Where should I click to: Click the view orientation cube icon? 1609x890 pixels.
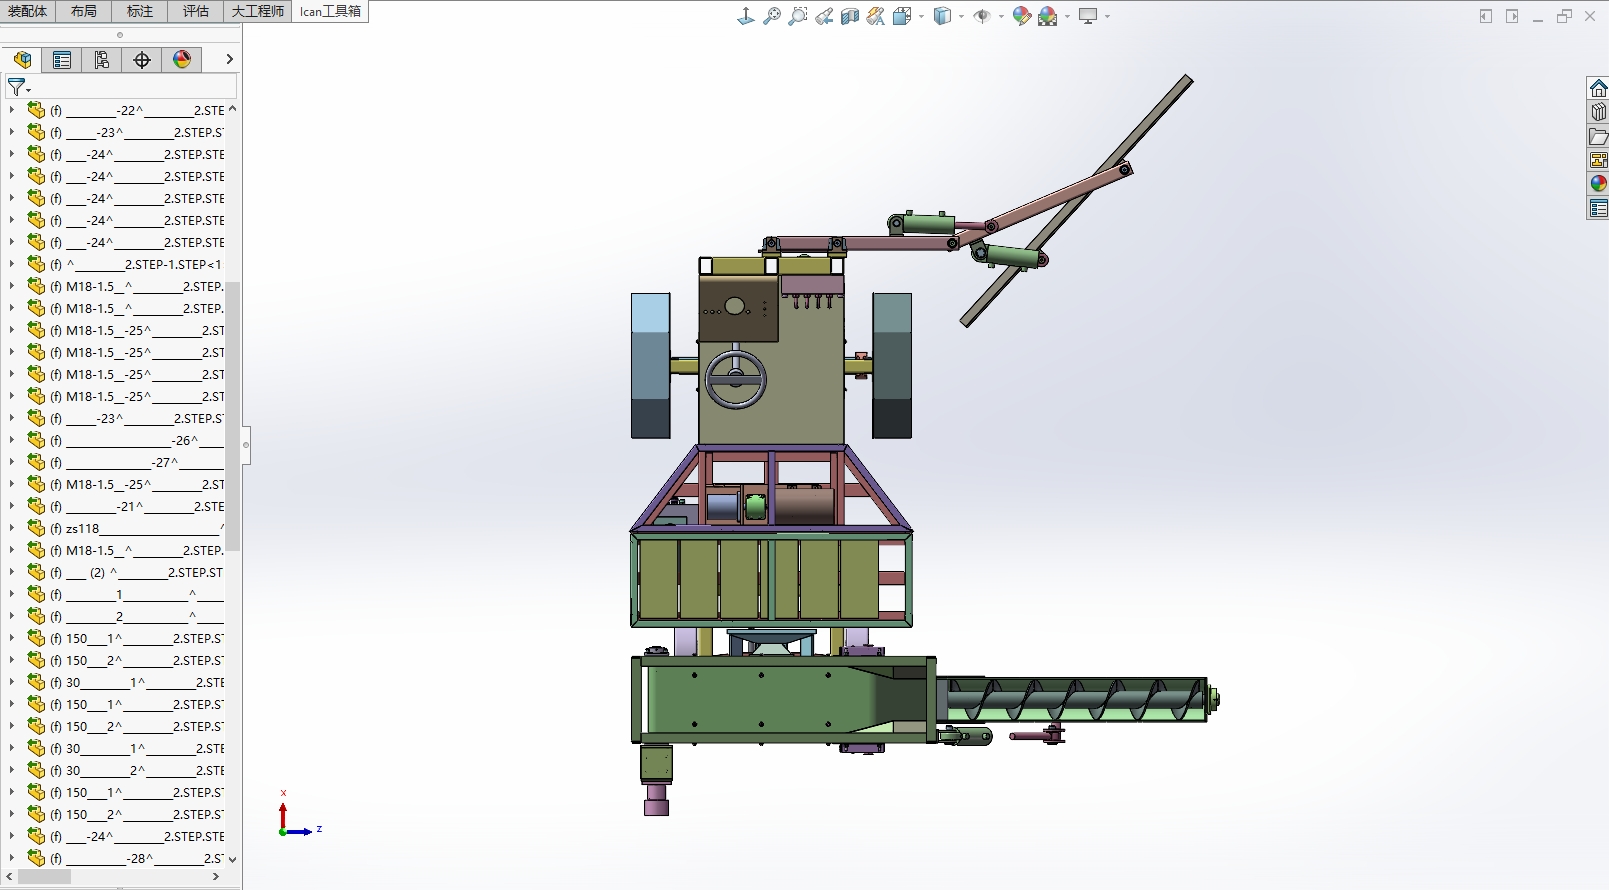[902, 16]
